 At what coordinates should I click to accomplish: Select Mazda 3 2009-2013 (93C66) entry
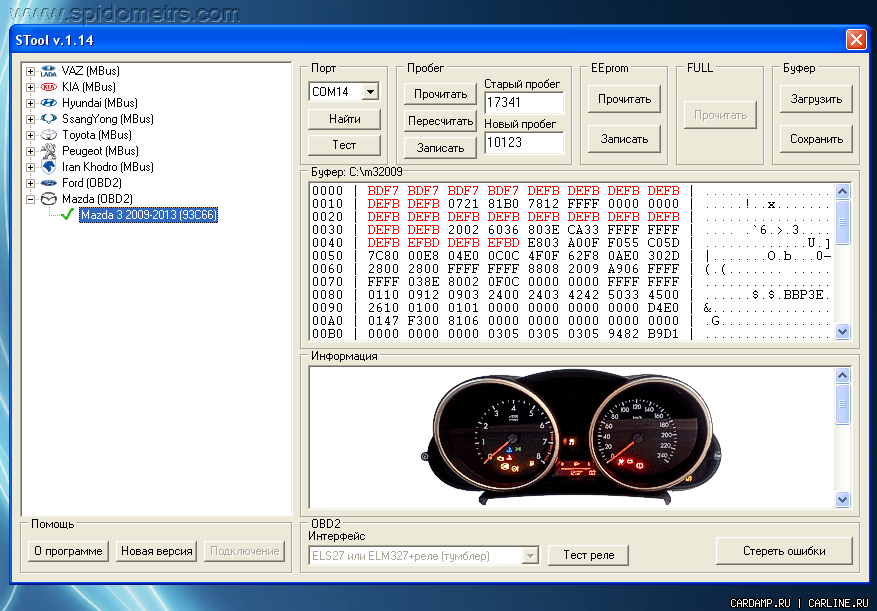[x=148, y=215]
